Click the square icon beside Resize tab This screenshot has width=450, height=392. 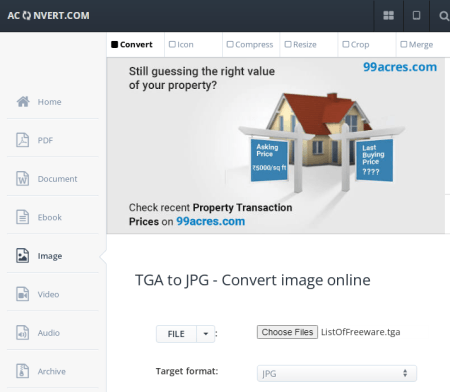point(288,44)
